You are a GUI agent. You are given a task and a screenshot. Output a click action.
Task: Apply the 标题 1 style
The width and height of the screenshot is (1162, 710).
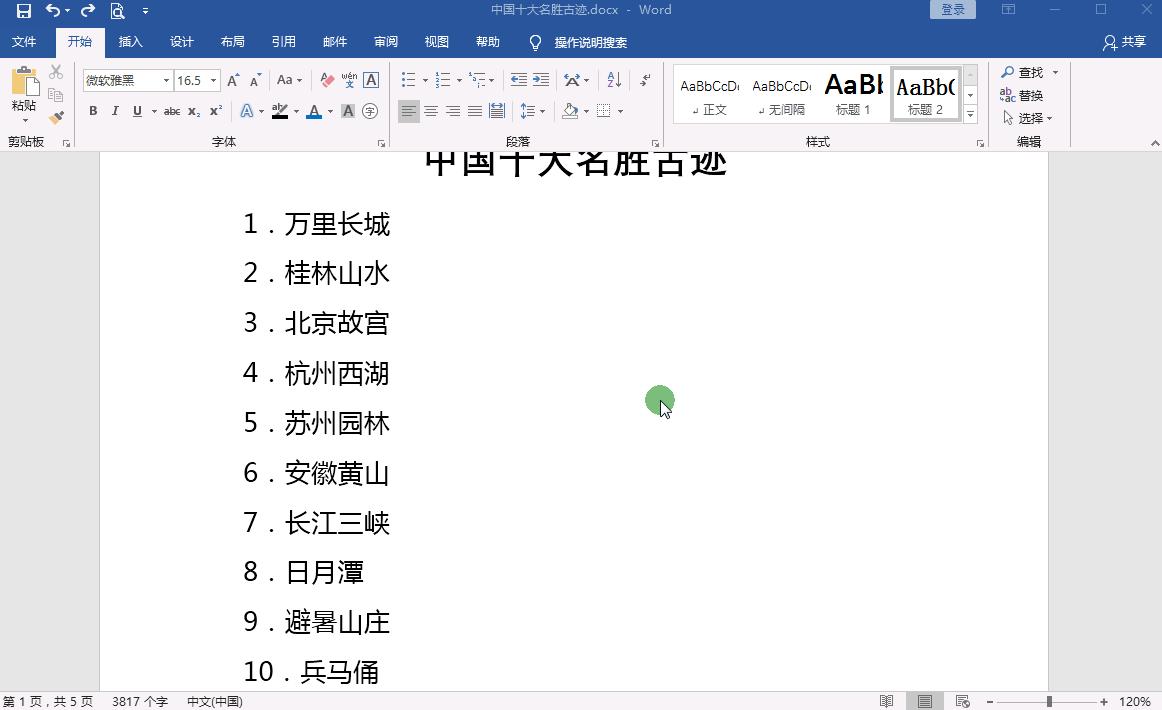[x=852, y=93]
